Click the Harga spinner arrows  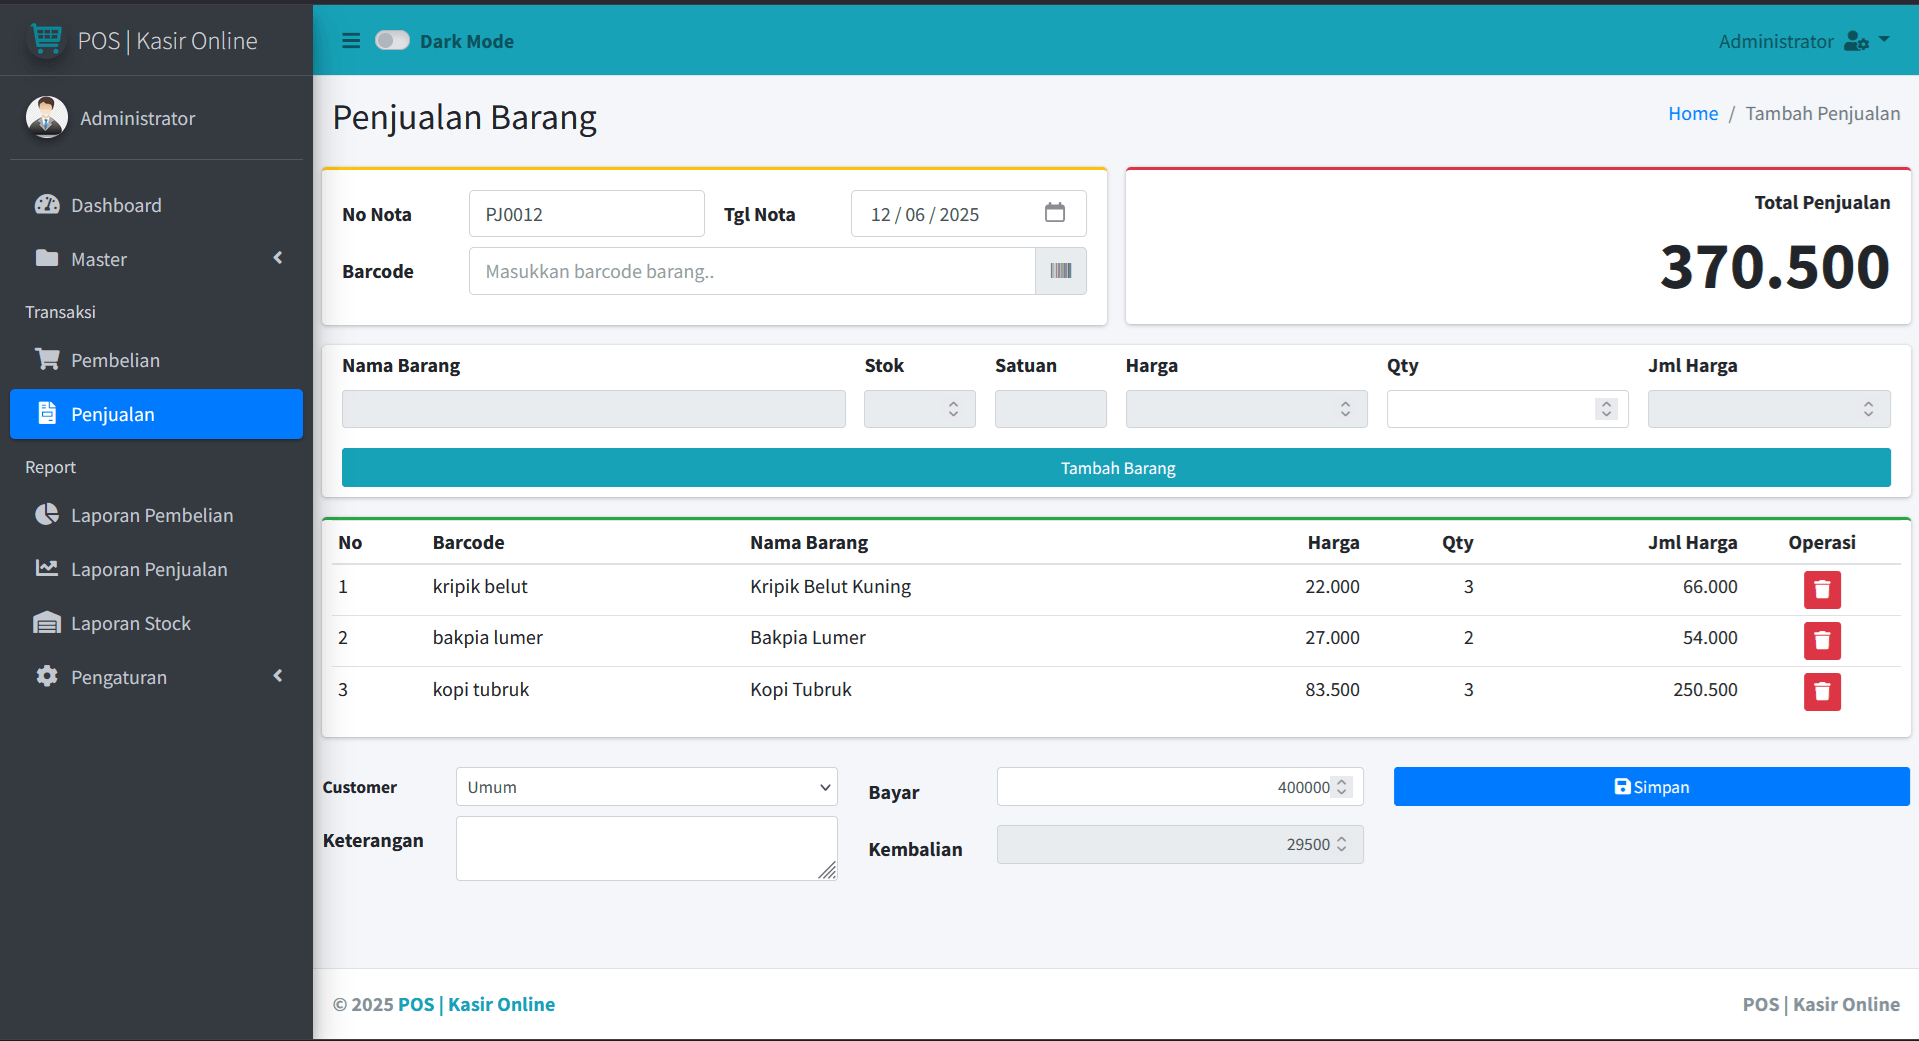coord(1346,409)
